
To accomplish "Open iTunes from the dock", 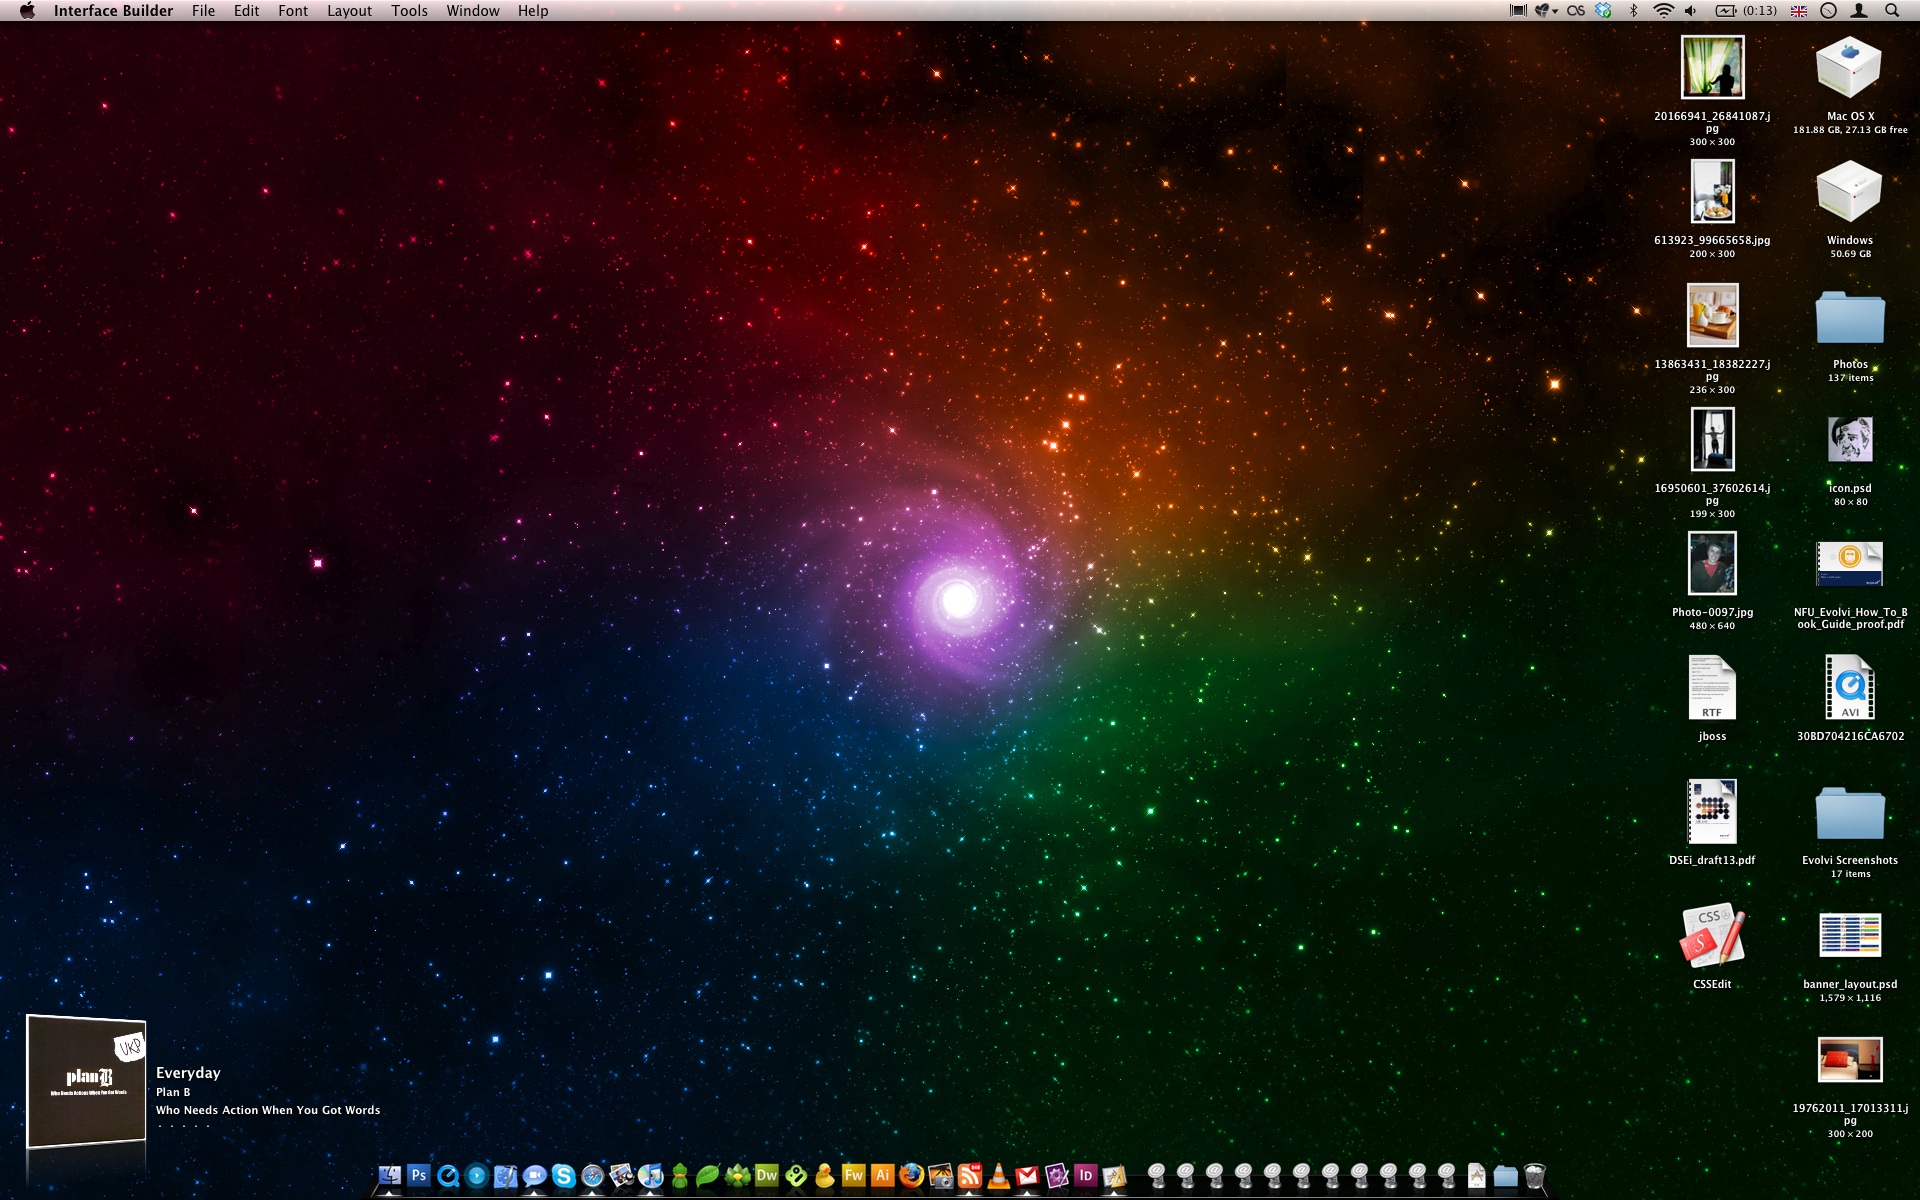I will [650, 1176].
